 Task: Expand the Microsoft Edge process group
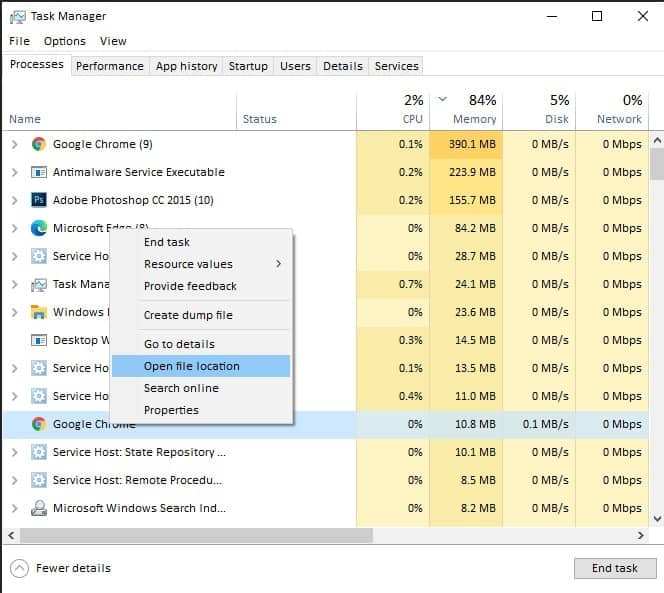coord(14,228)
